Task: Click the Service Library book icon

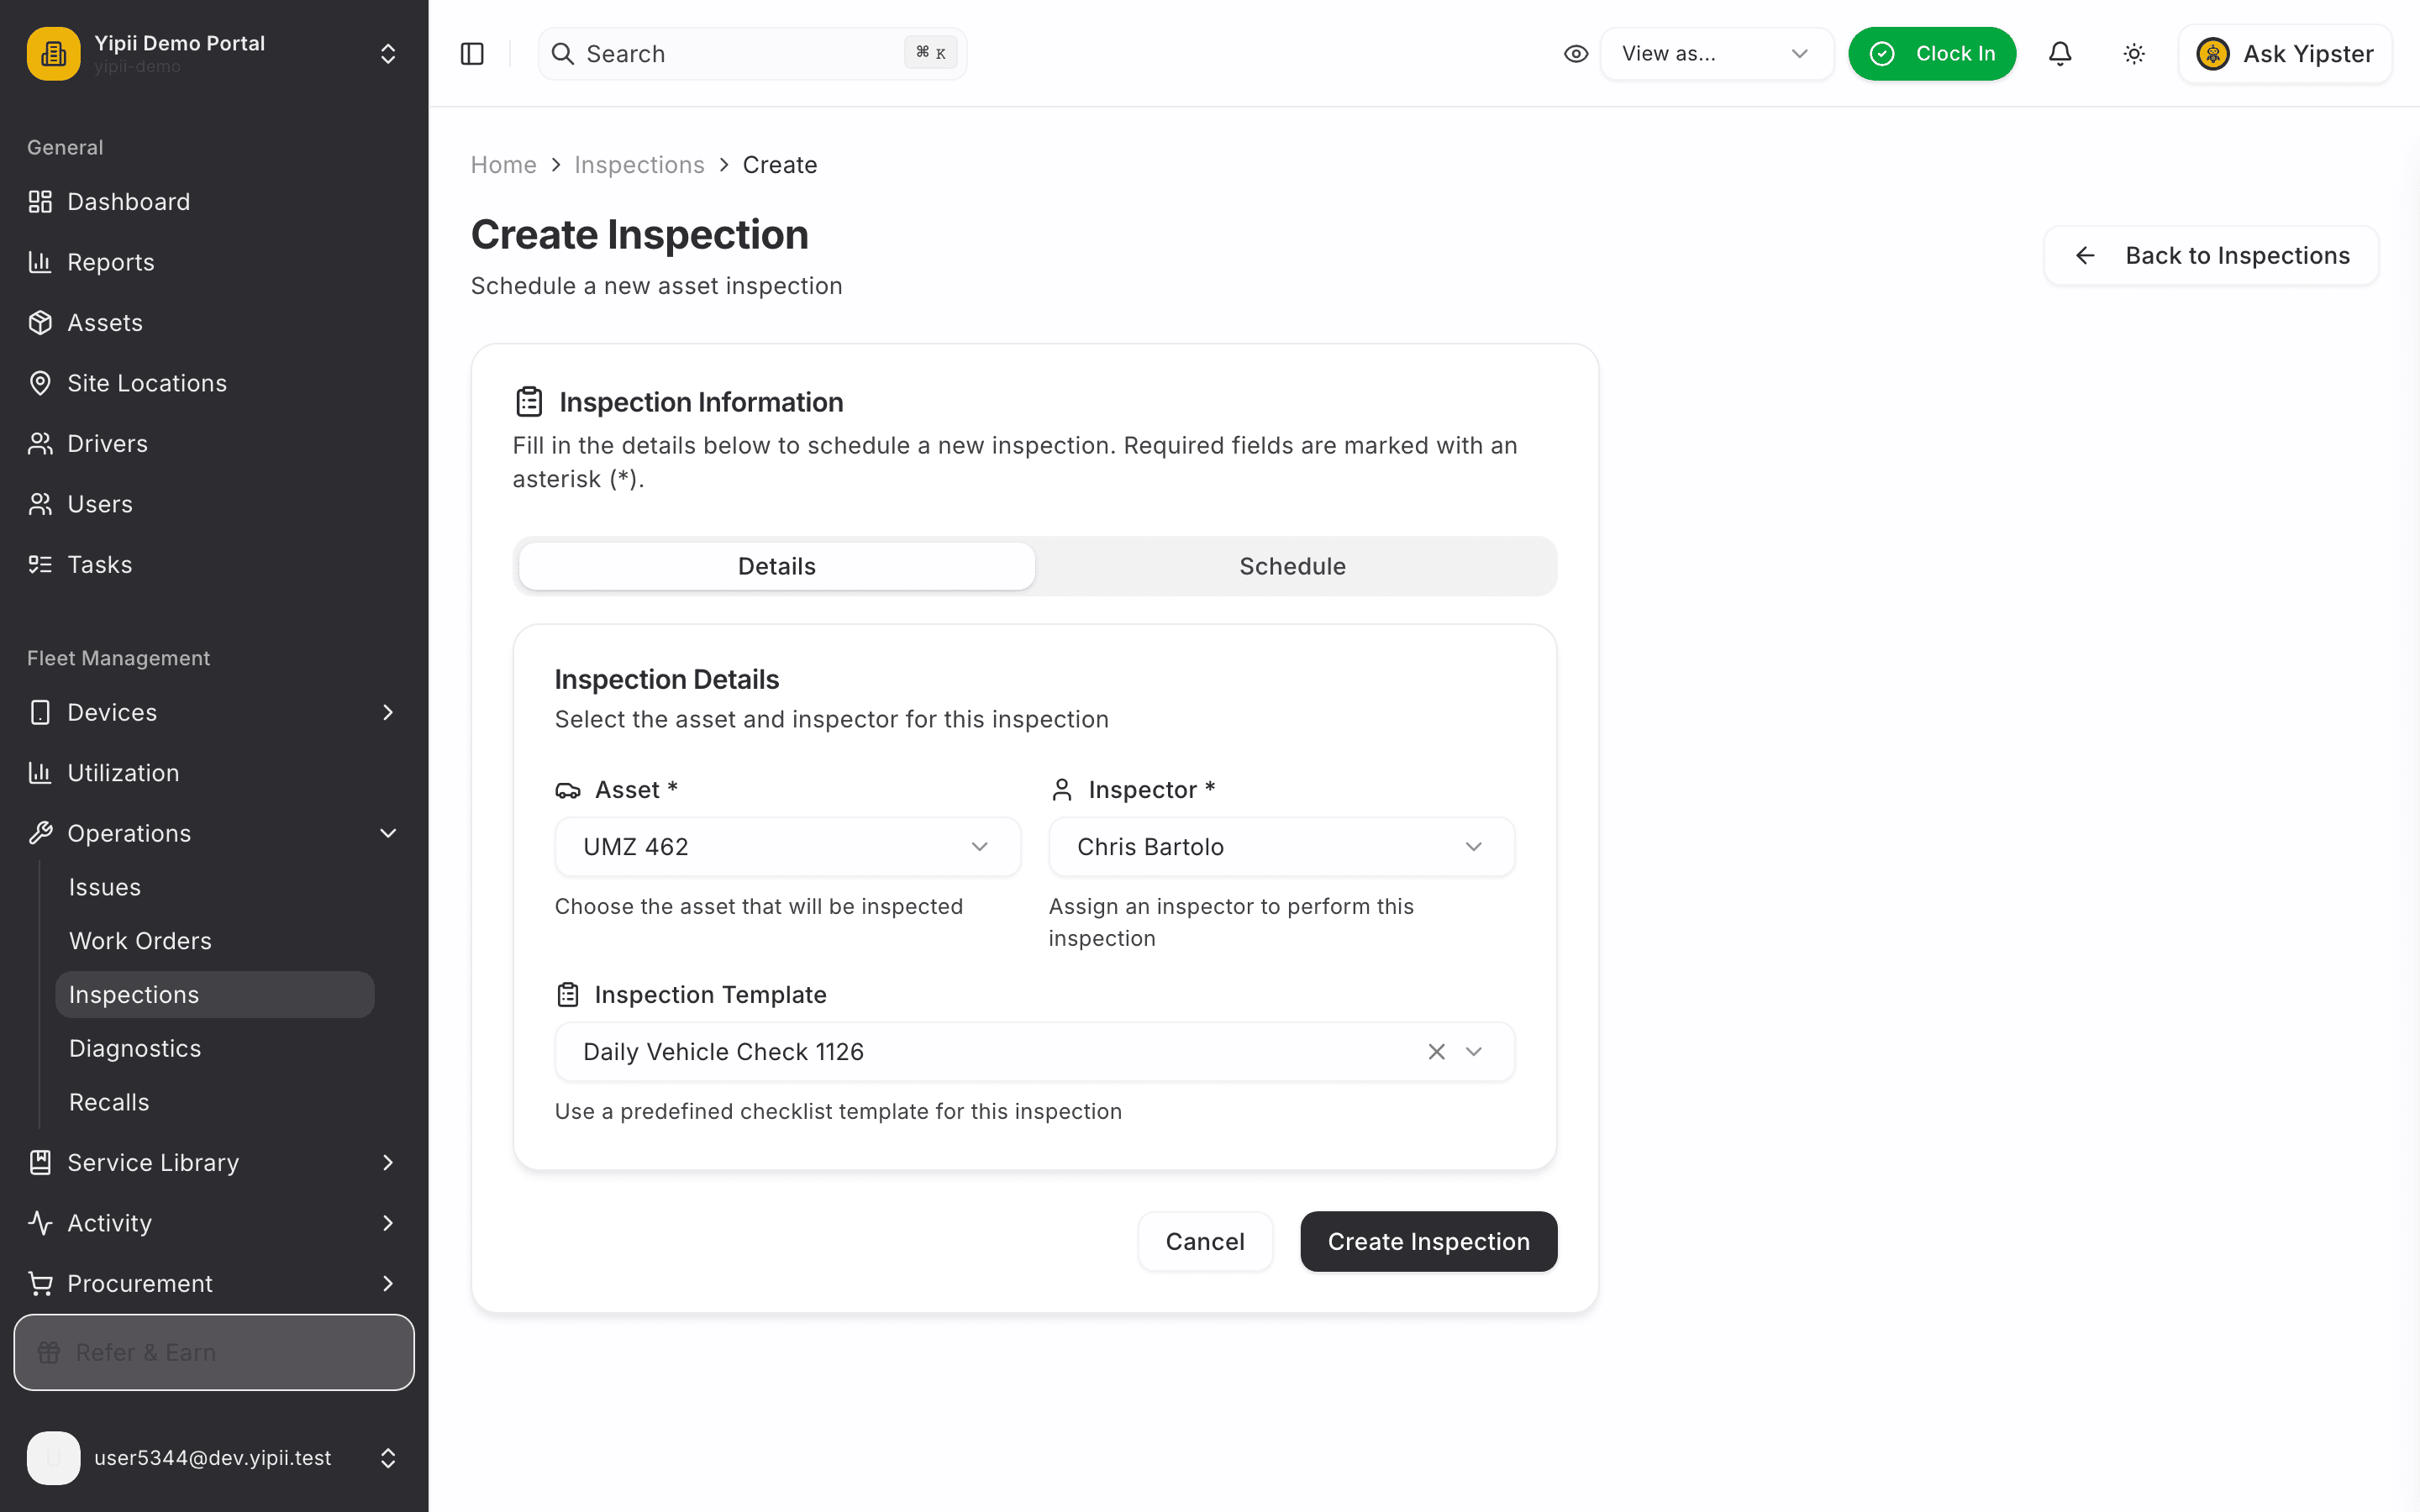Action: coord(40,1162)
